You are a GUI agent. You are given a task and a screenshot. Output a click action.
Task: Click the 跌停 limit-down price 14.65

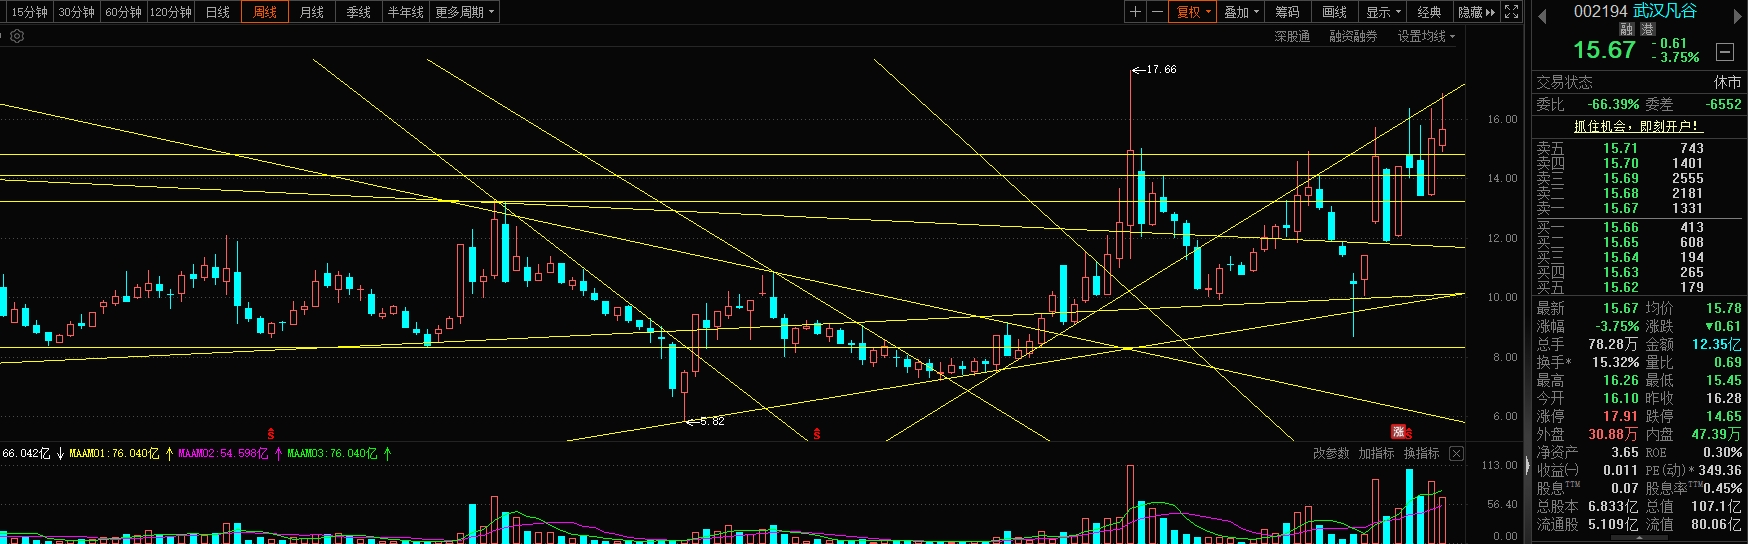1724,417
